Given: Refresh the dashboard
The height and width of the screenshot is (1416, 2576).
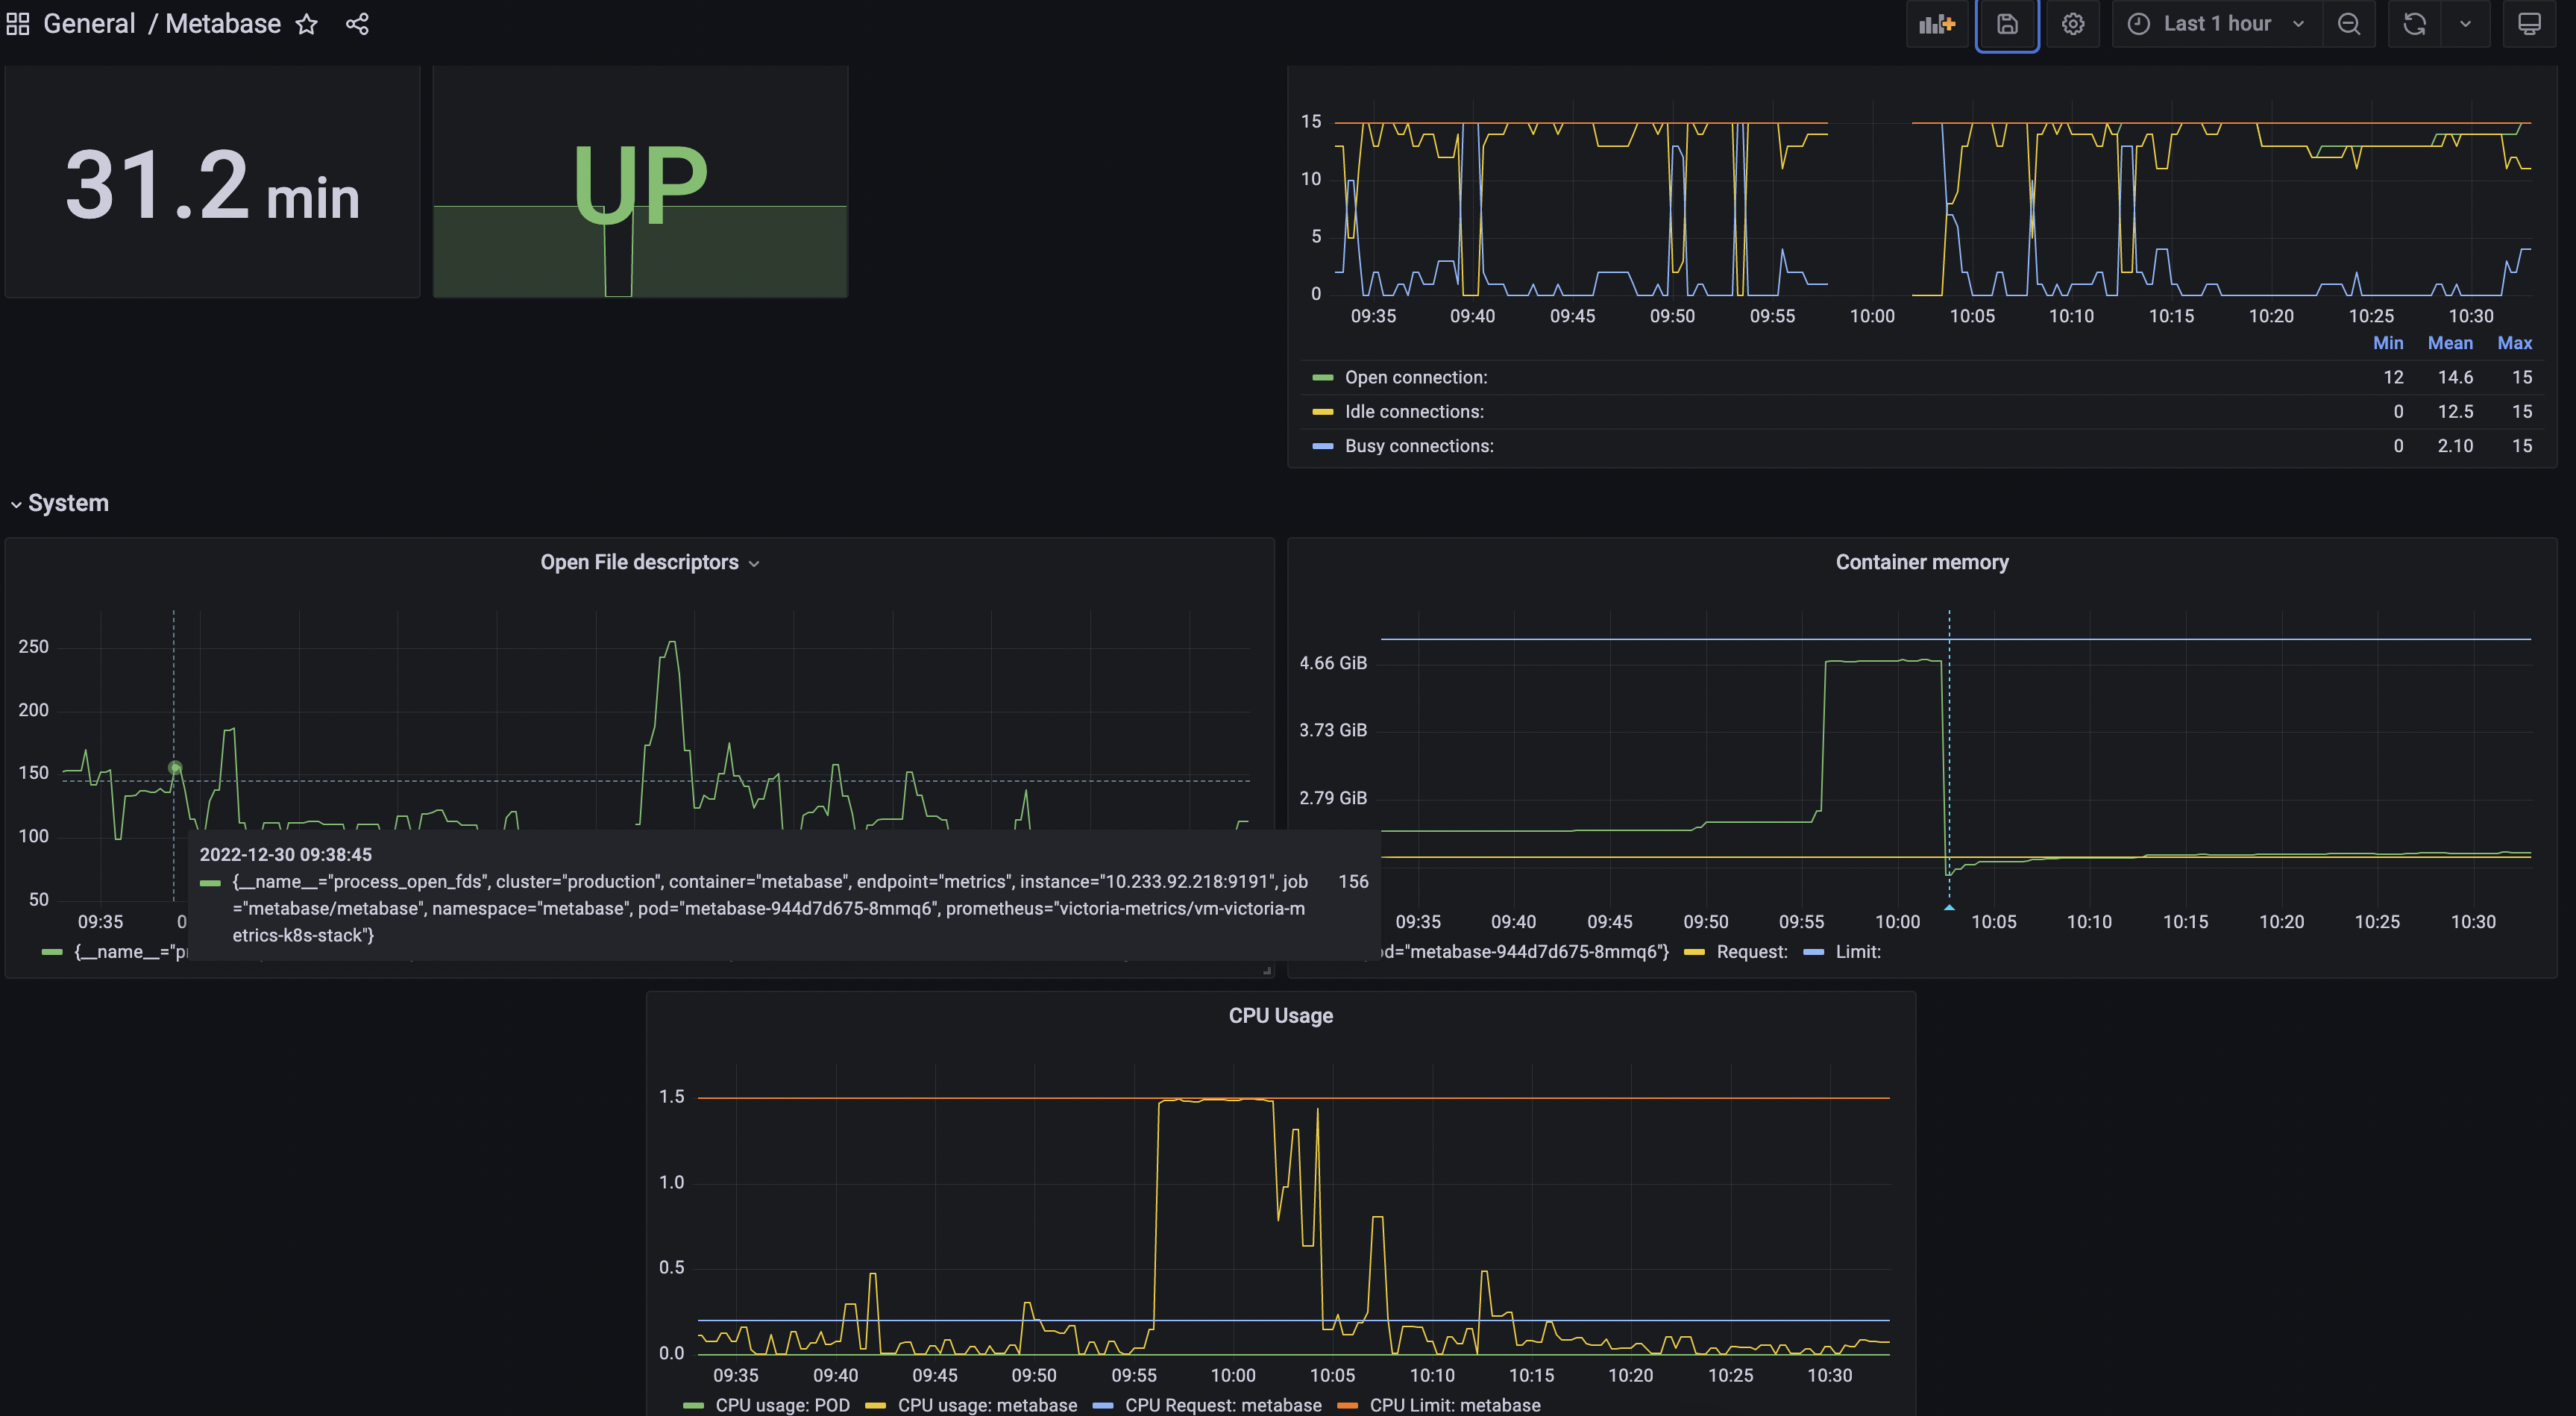Looking at the screenshot, I should [2414, 23].
